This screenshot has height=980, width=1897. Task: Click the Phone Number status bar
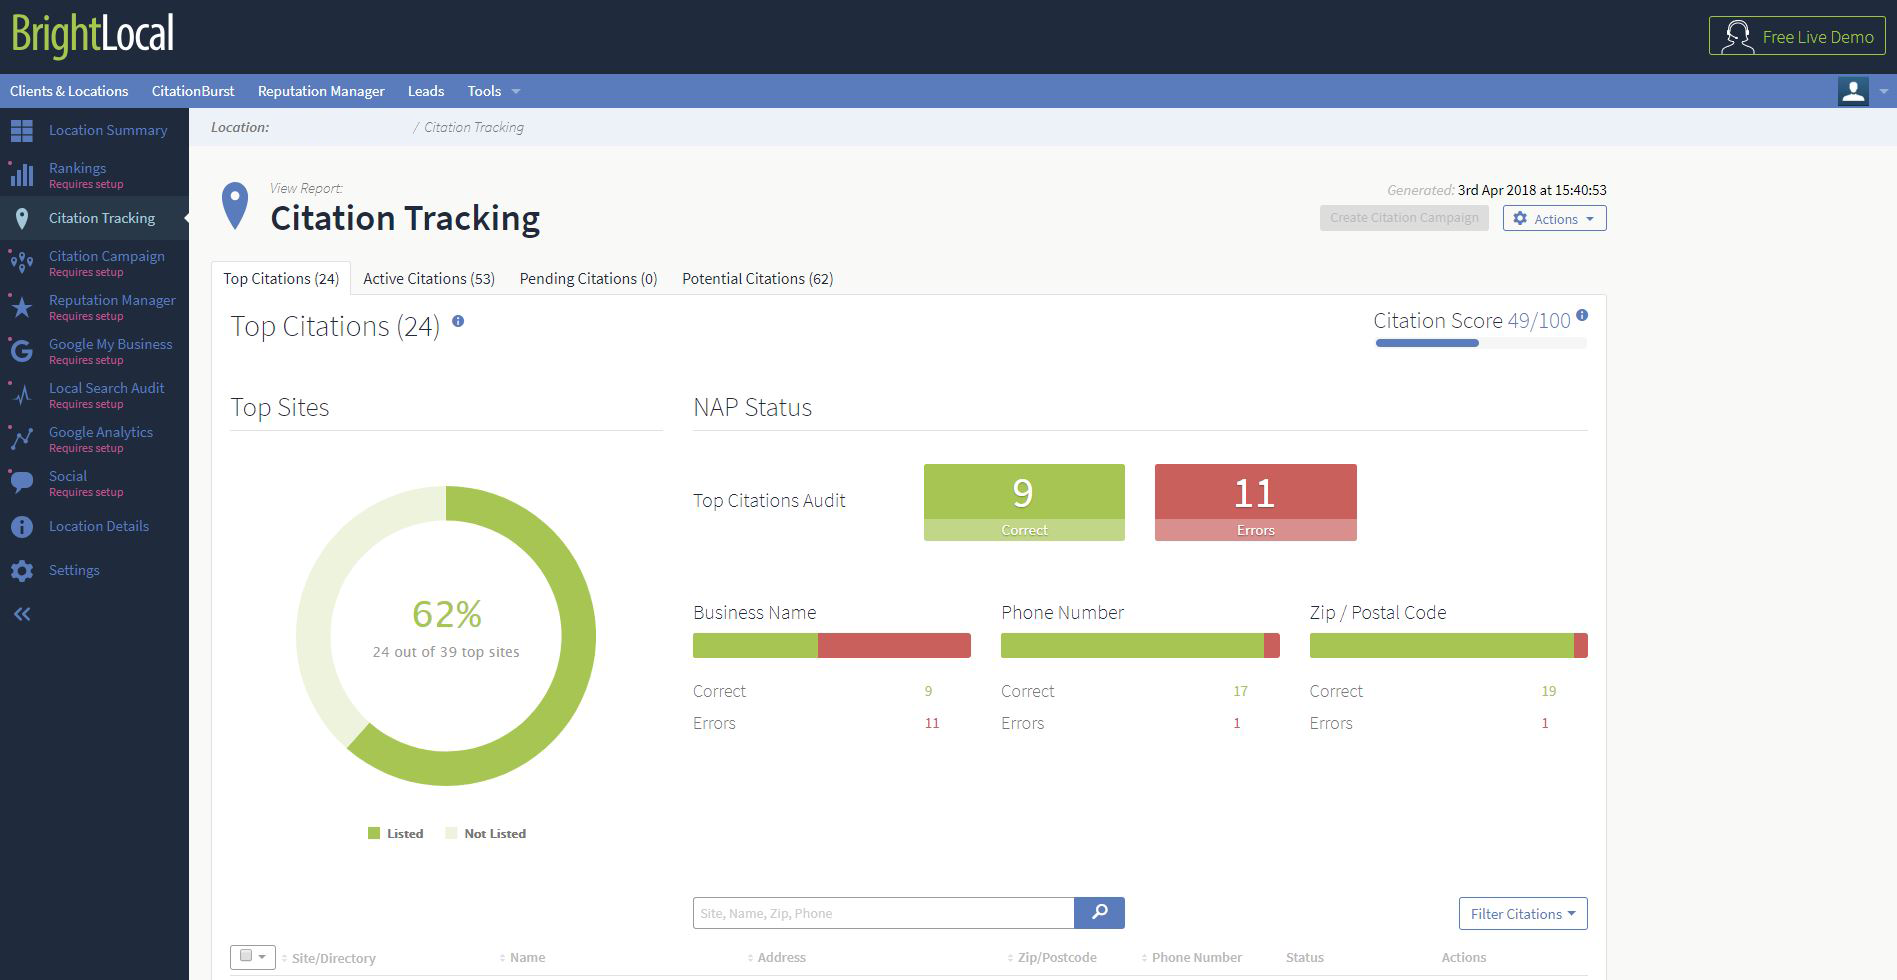click(1140, 645)
